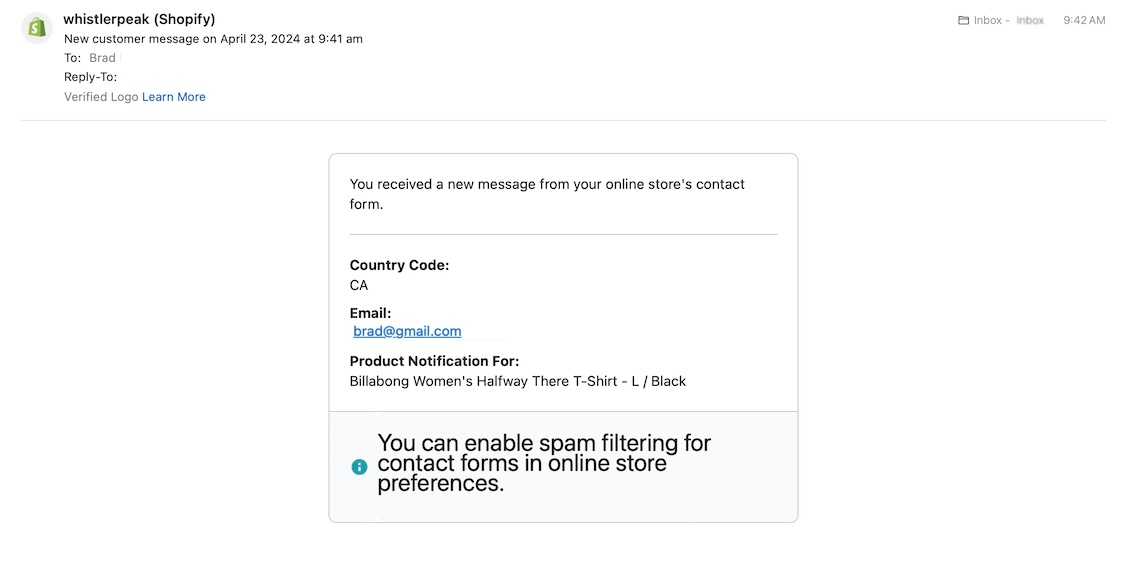Click the 9:42 AM timestamp
Screen dimensions: 1127x569
(1084, 20)
